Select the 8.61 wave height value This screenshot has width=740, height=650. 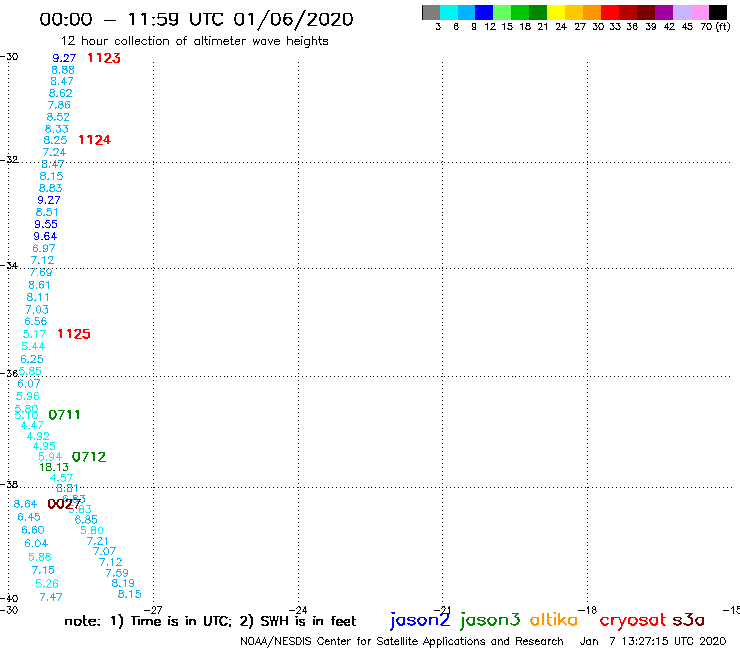coord(39,285)
